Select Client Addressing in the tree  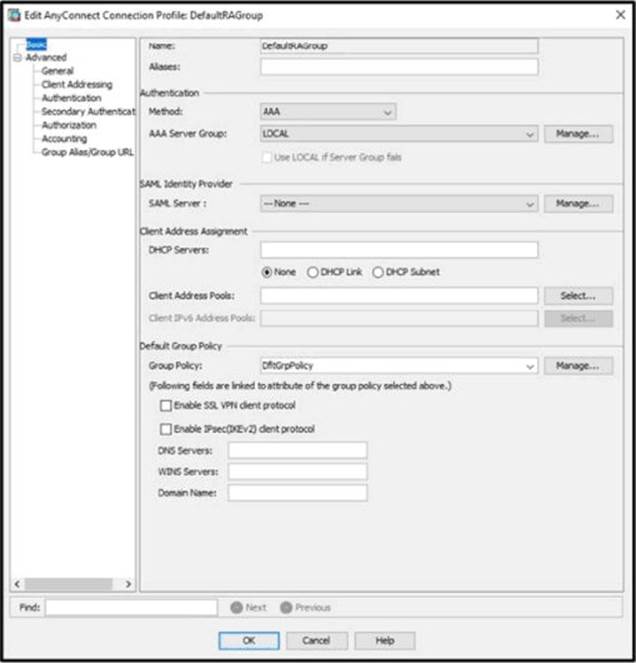(x=76, y=85)
